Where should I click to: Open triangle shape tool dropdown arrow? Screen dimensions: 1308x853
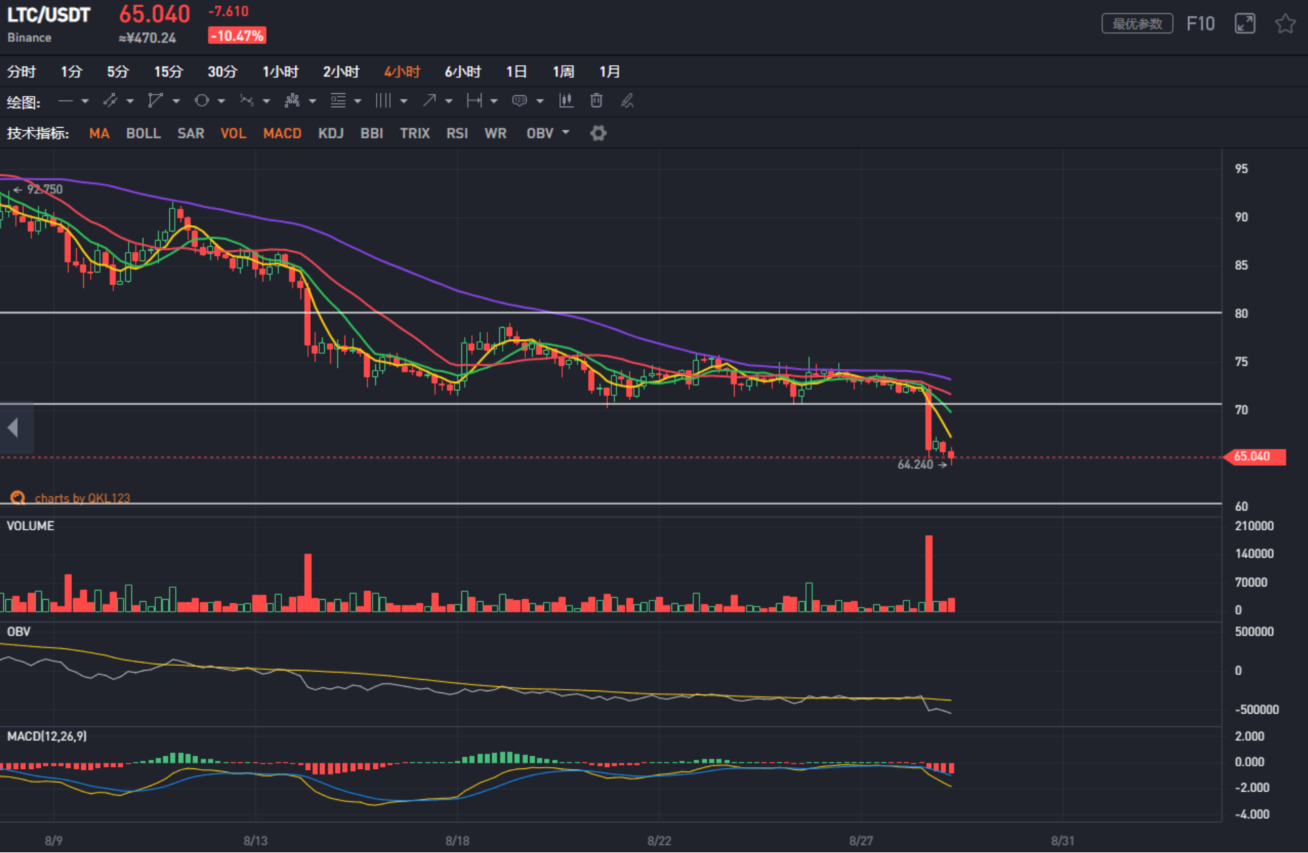pyautogui.click(x=176, y=102)
